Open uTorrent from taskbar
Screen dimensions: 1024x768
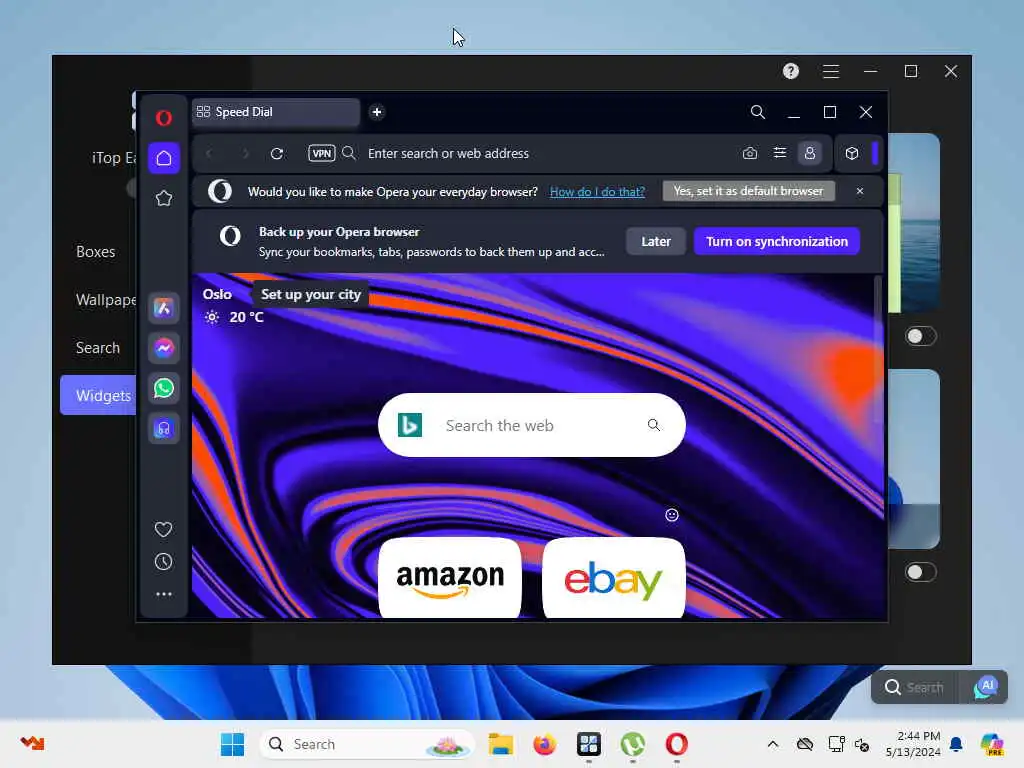click(x=633, y=744)
